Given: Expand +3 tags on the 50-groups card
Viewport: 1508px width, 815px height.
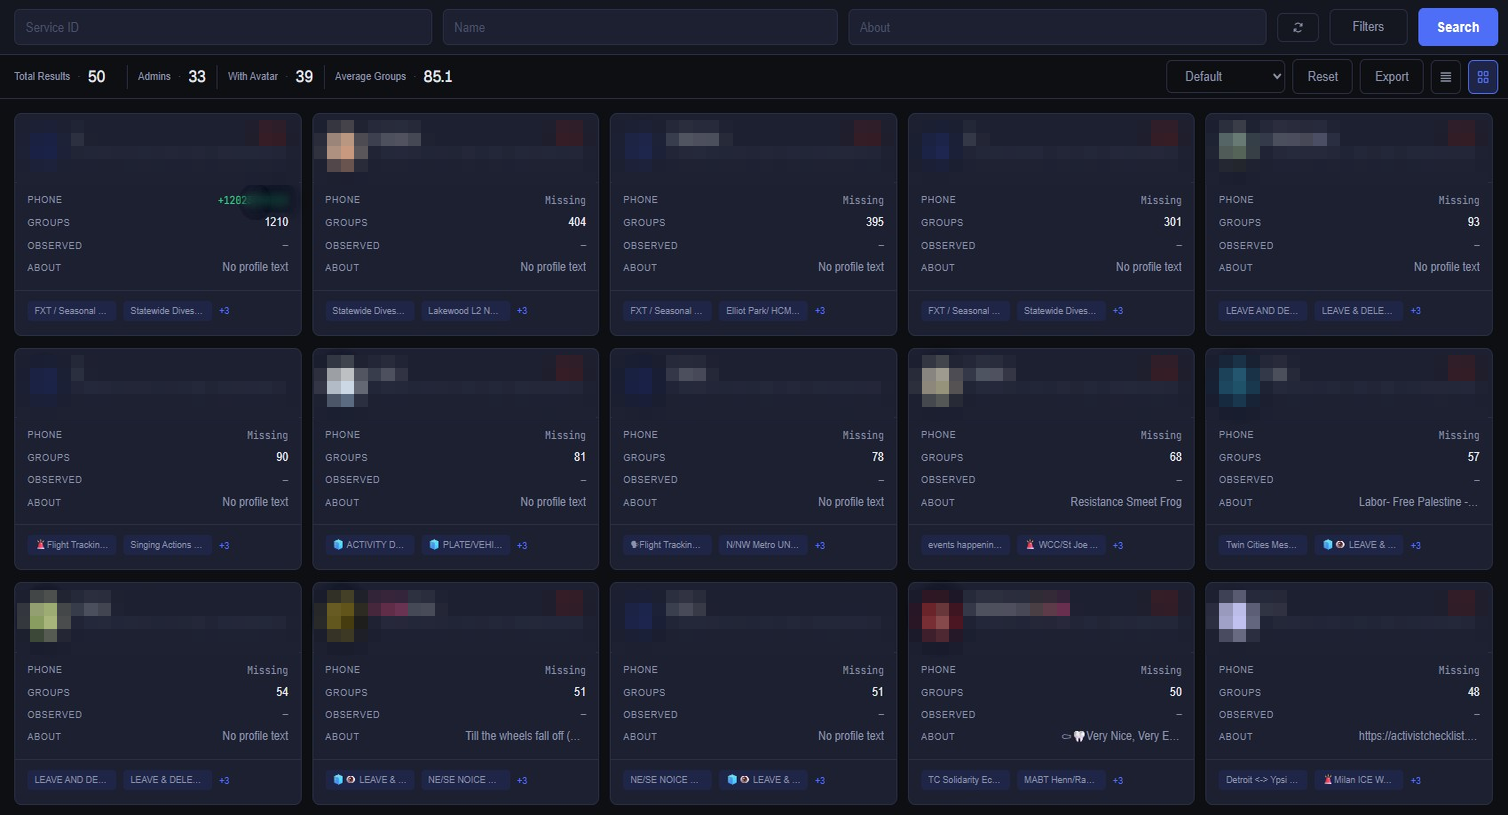Looking at the screenshot, I should tap(1118, 781).
